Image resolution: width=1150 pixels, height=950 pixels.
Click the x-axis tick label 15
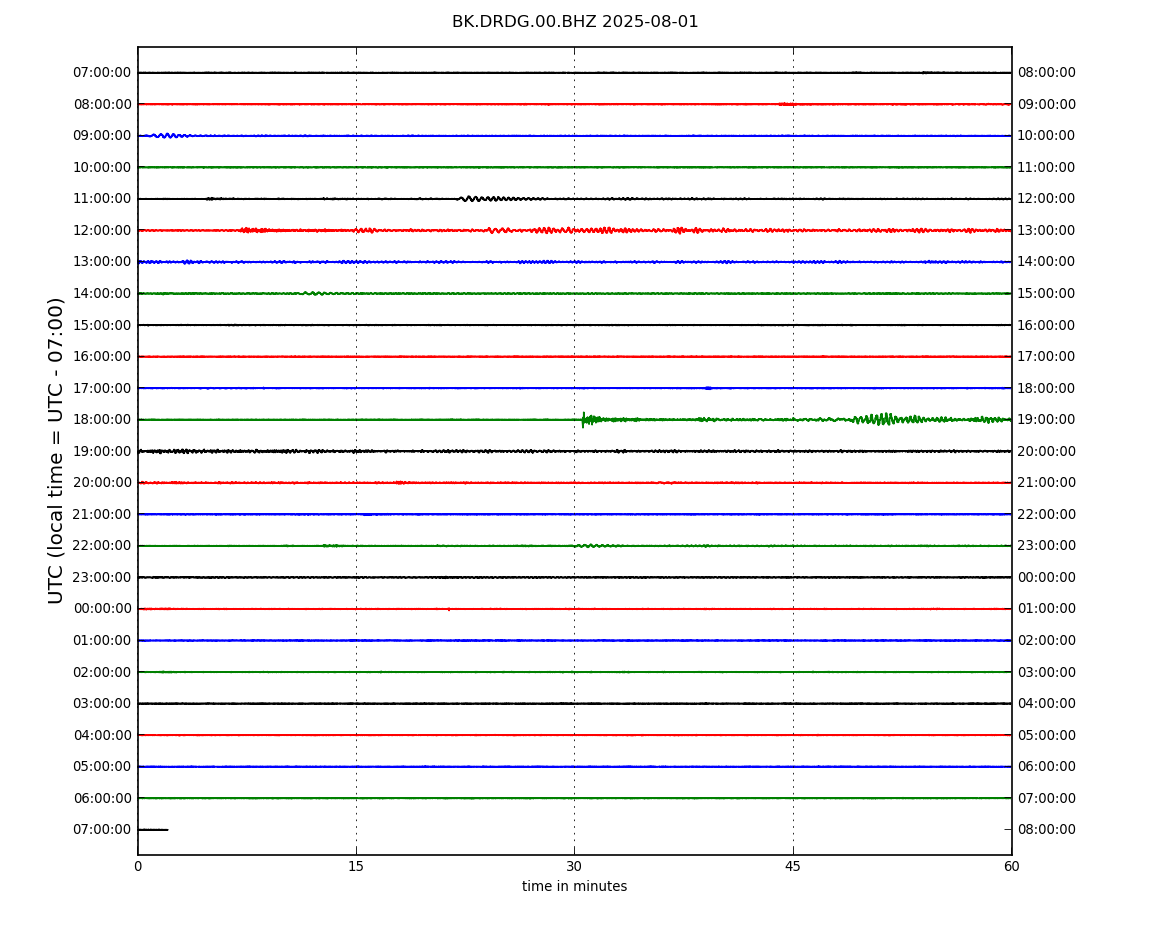click(x=356, y=867)
